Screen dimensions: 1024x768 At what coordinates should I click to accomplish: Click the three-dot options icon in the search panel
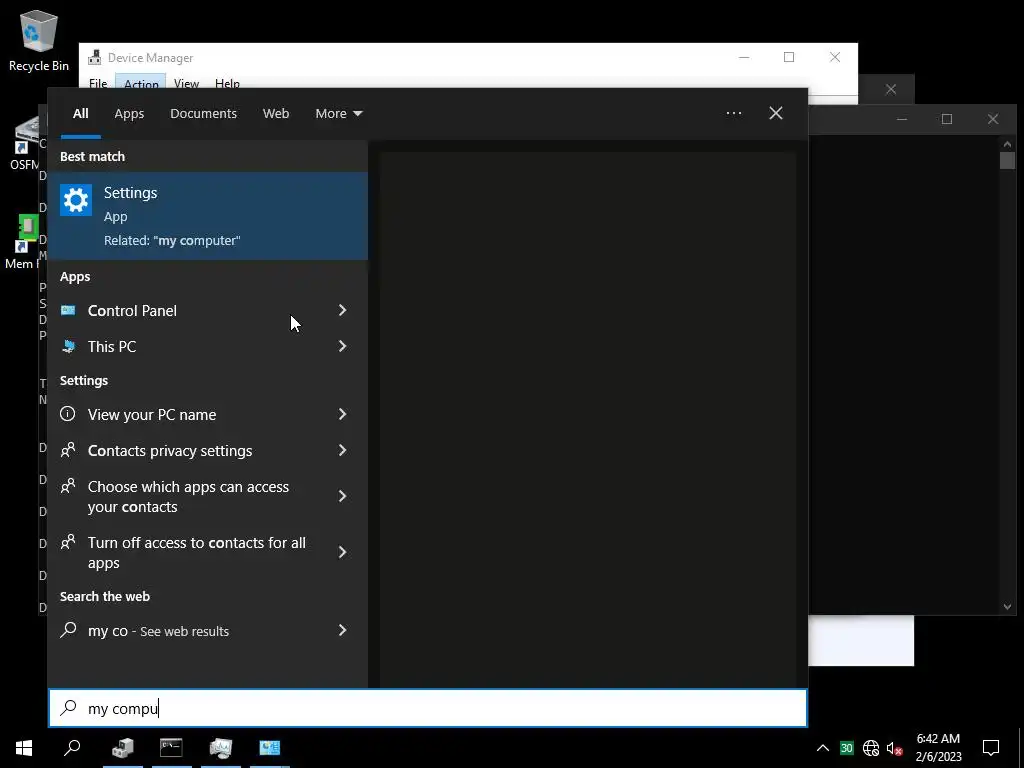coord(733,113)
